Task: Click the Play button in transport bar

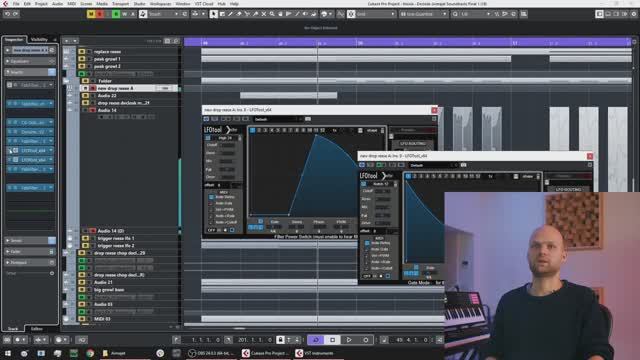Action: (349, 340)
